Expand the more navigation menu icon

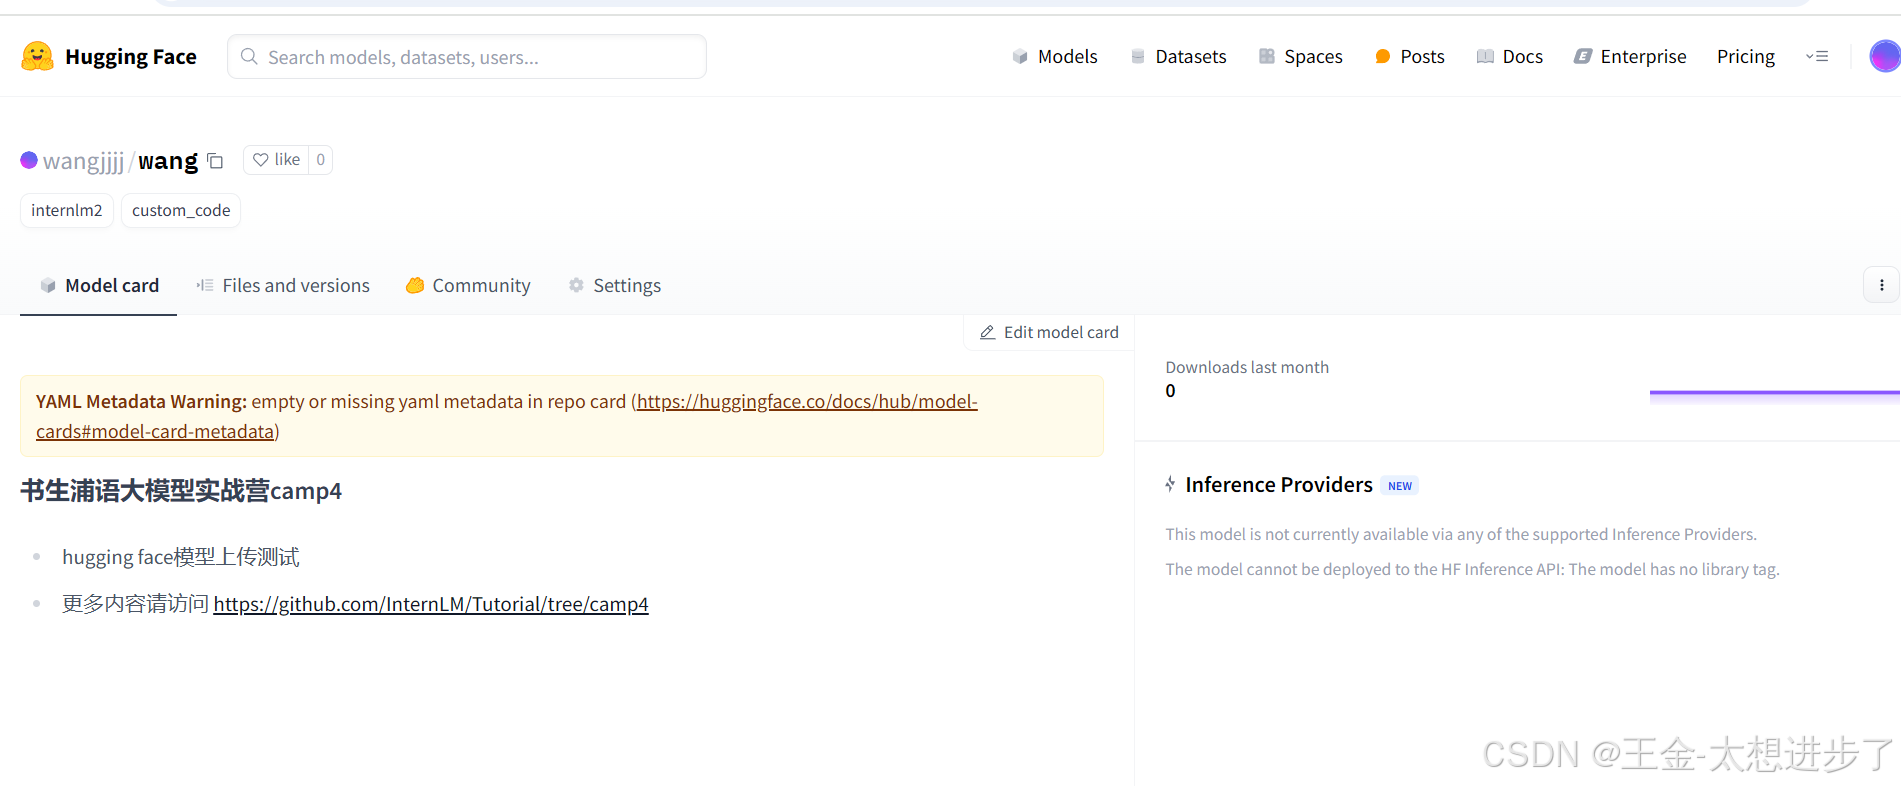(x=1817, y=57)
